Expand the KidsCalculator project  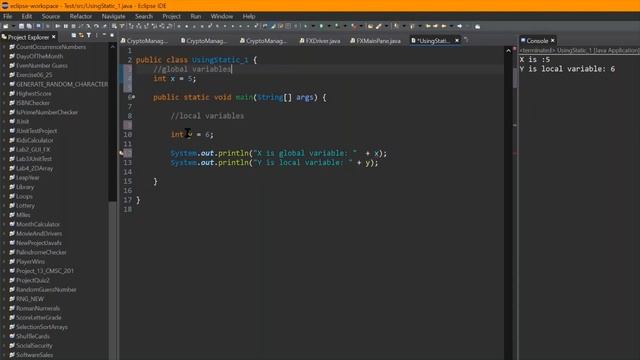tap(4, 140)
